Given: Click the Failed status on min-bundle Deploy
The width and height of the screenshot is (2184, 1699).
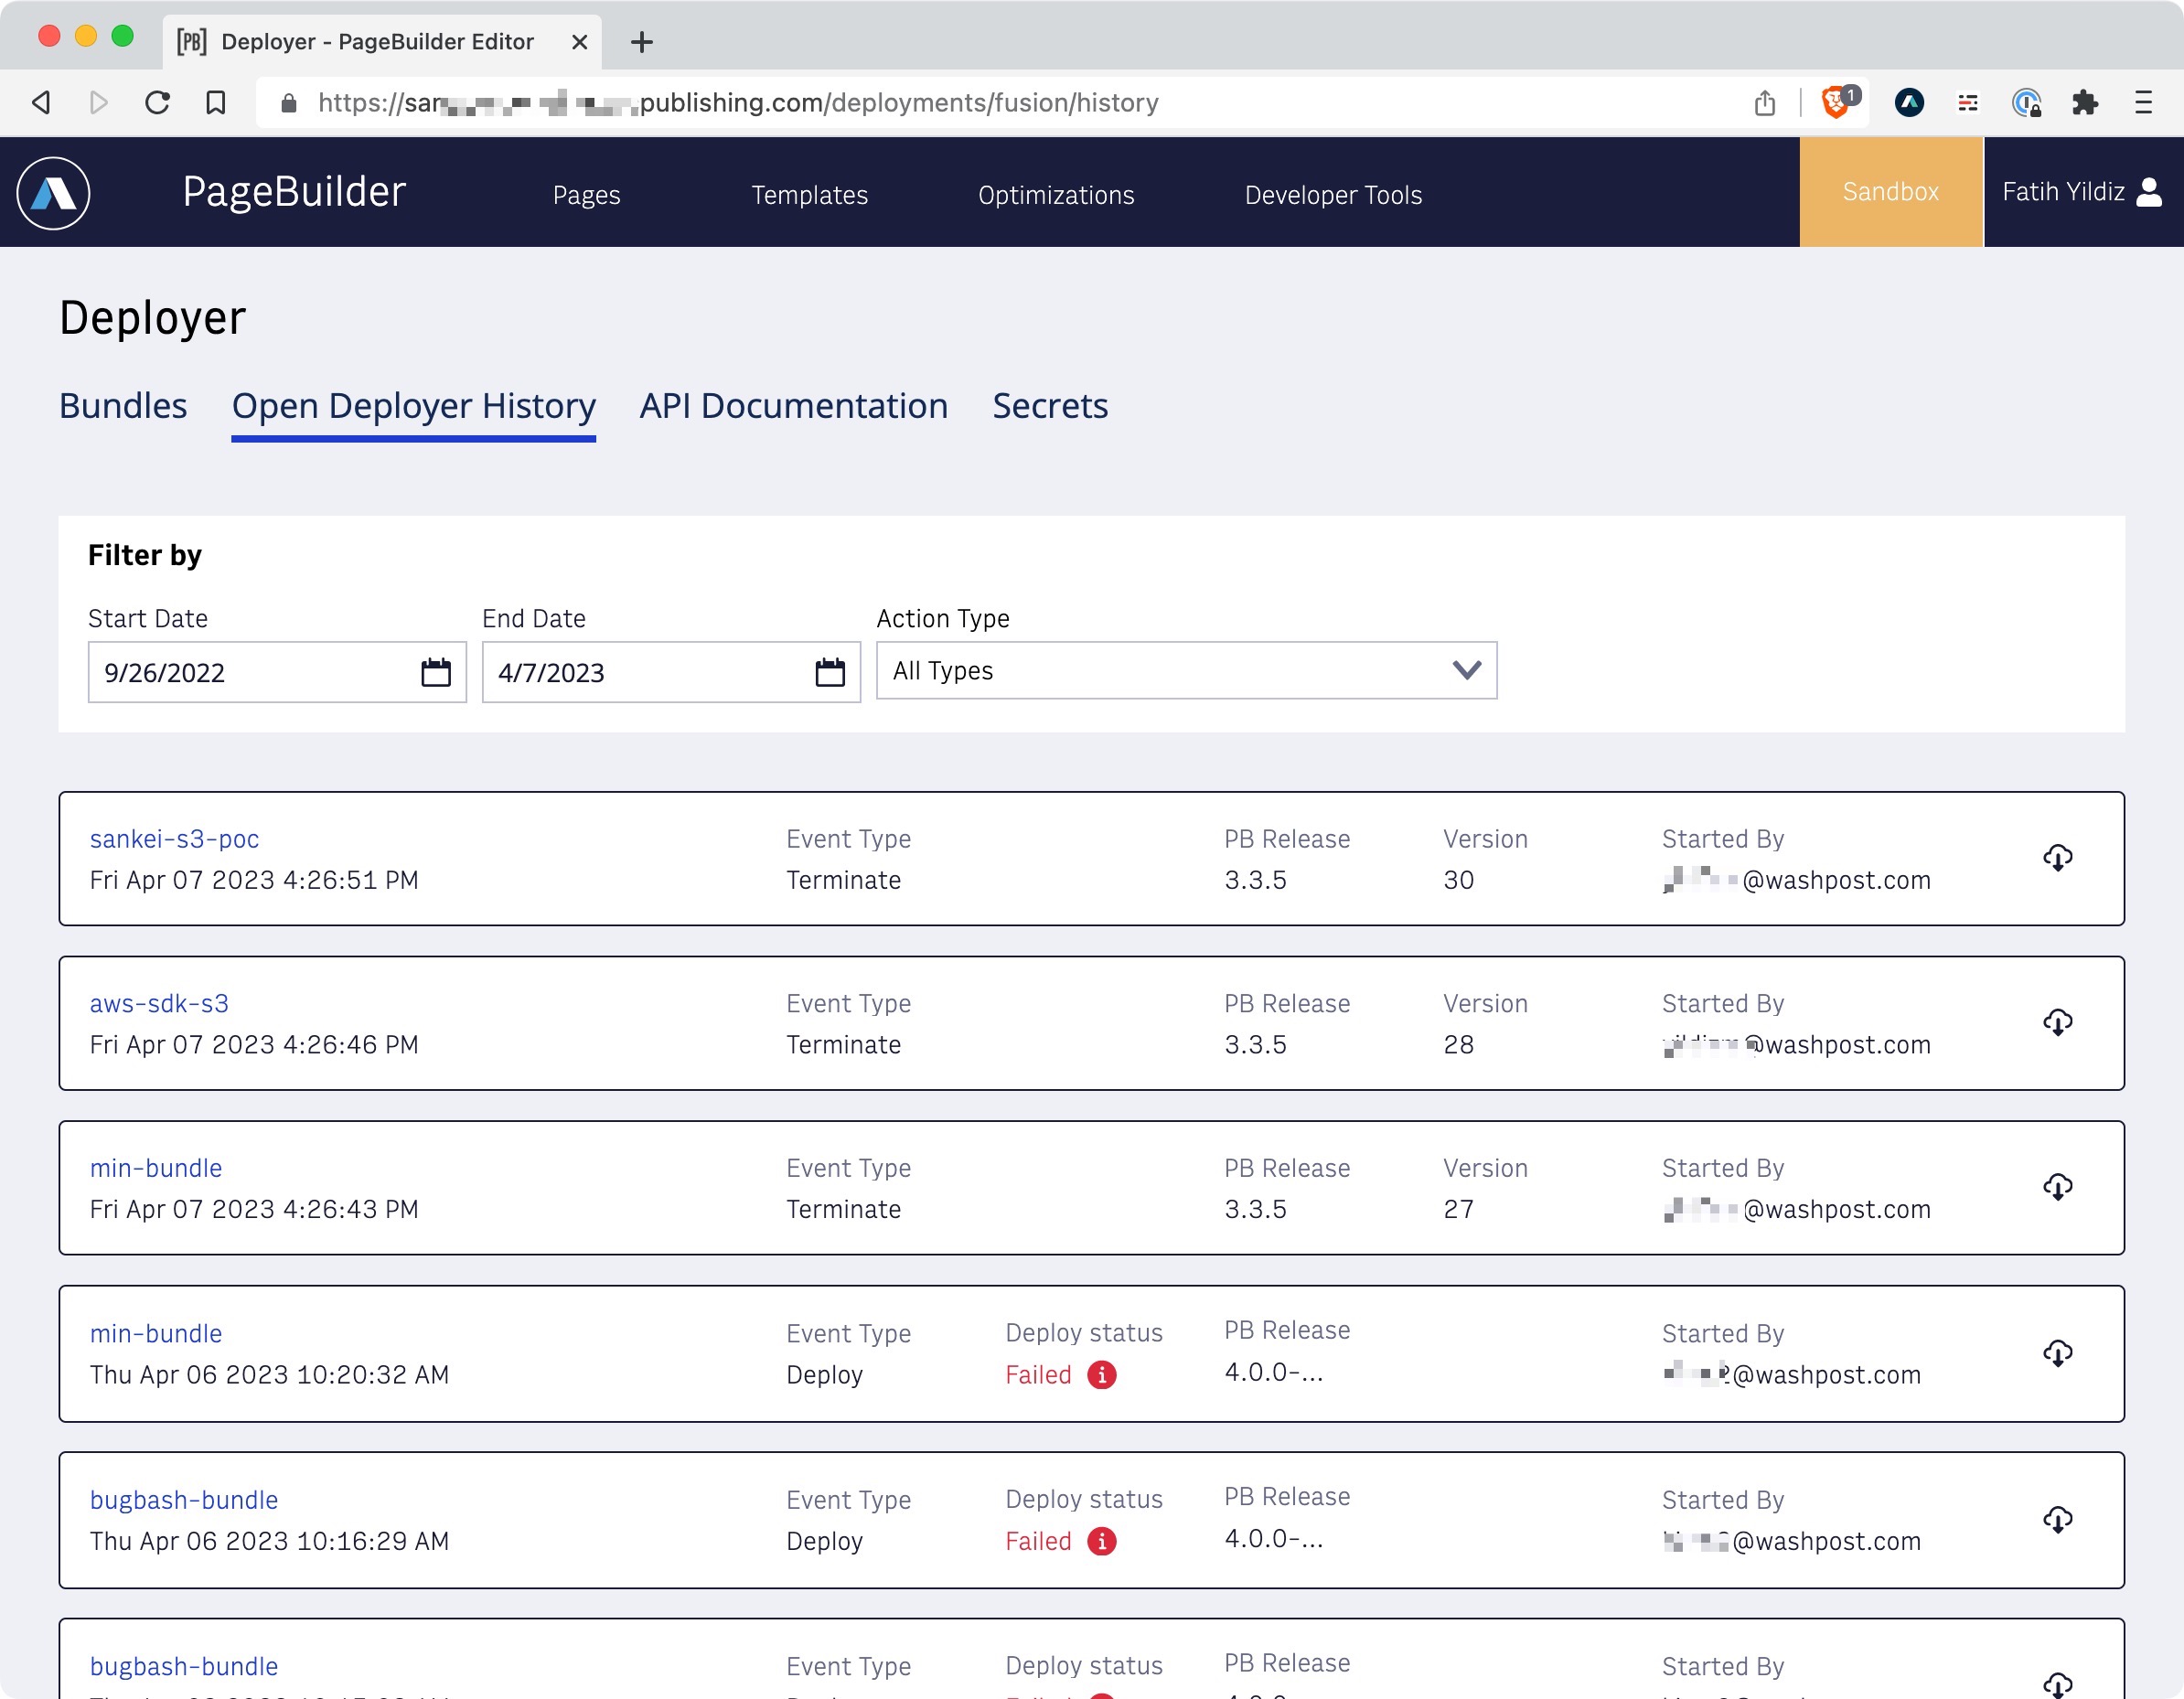Looking at the screenshot, I should click(1038, 1375).
